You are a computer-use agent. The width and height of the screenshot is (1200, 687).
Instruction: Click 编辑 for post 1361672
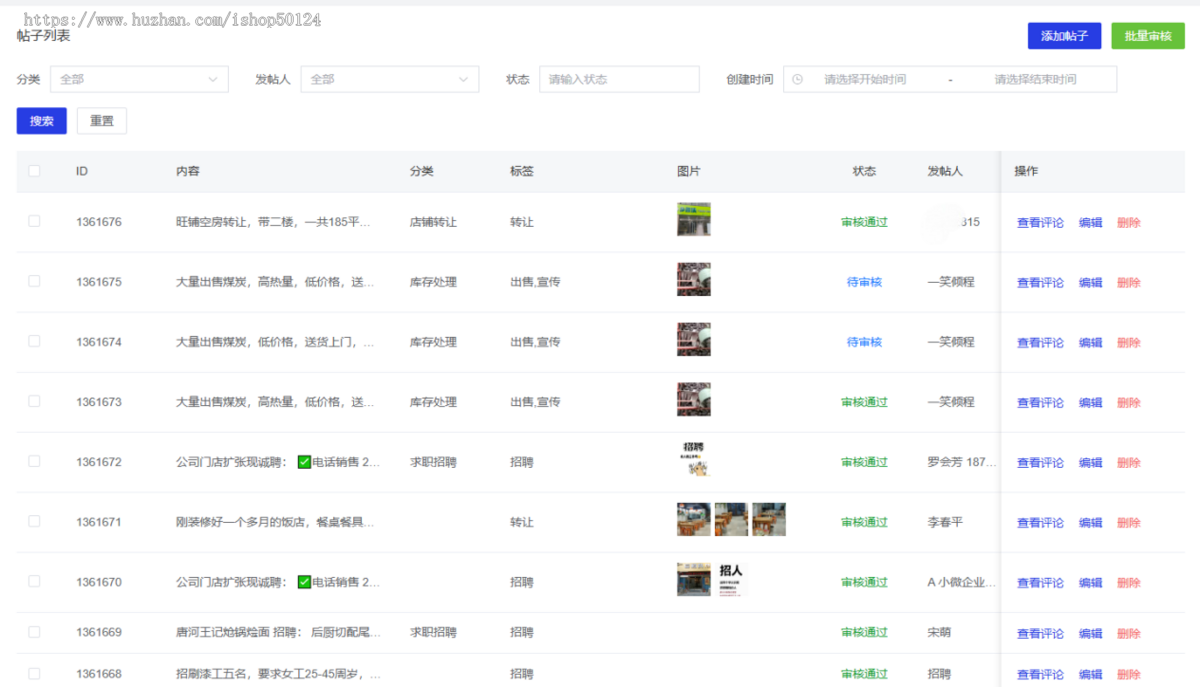(1090, 462)
